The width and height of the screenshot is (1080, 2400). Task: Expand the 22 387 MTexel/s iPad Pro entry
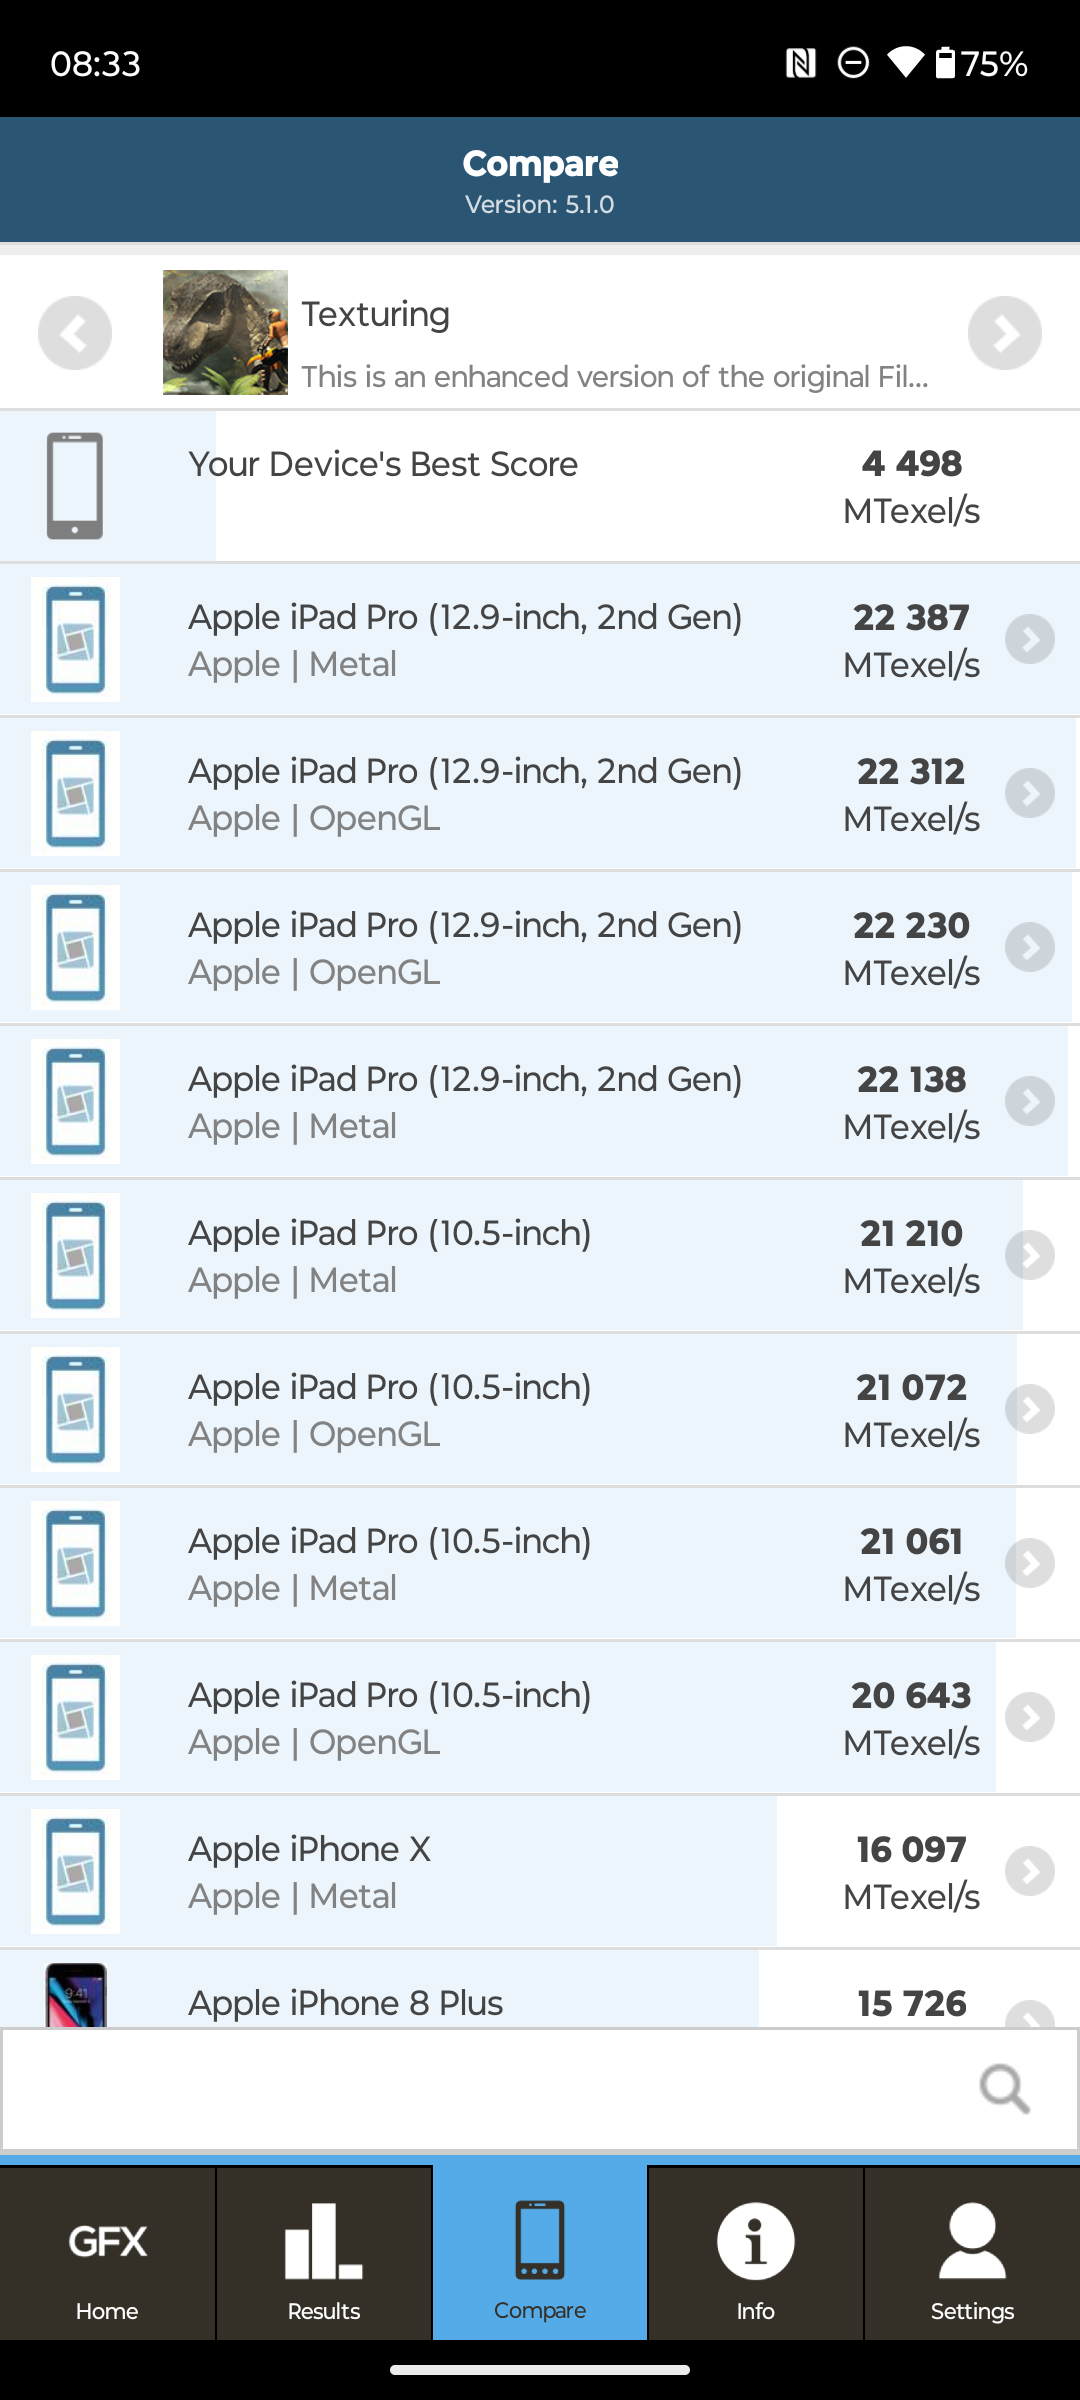[x=1030, y=640]
